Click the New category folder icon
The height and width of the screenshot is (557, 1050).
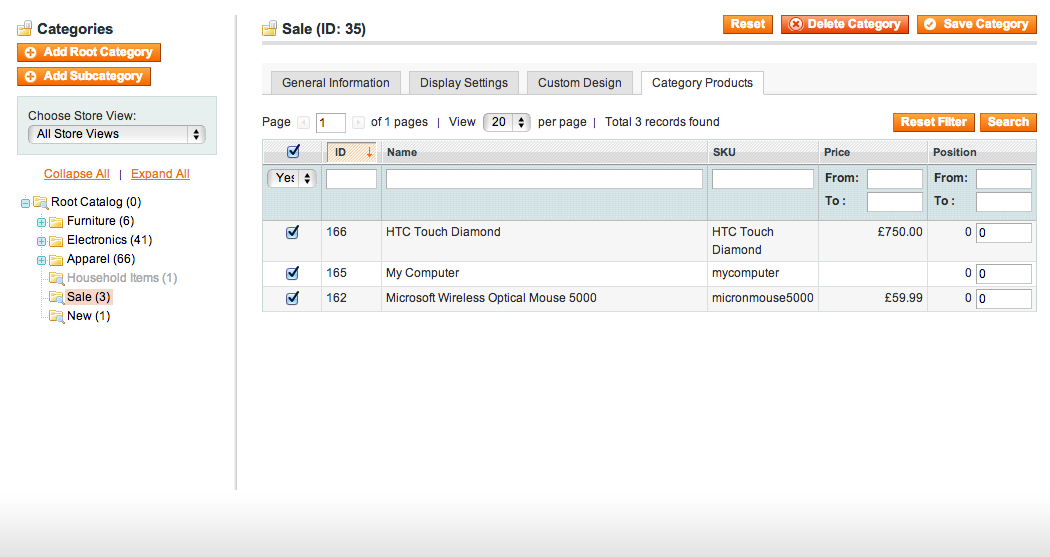coord(56,316)
